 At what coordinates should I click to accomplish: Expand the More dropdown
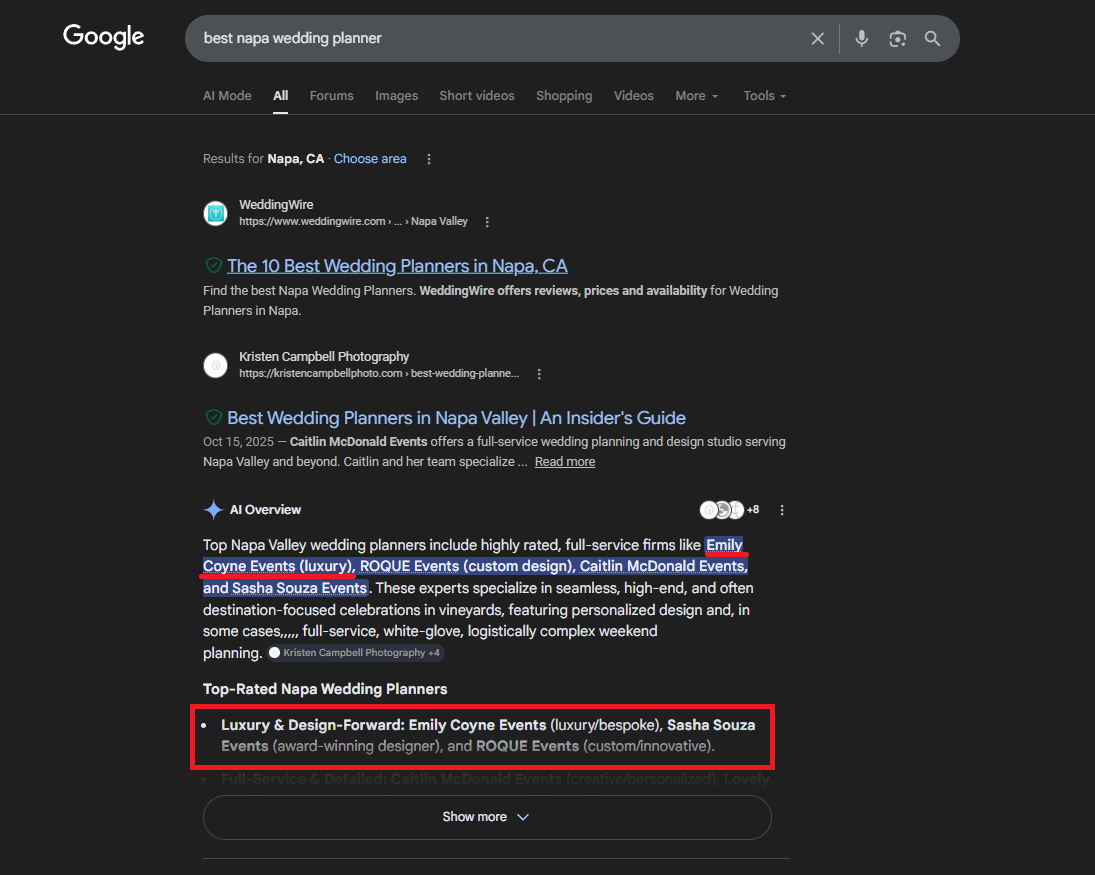pyautogui.click(x=696, y=96)
